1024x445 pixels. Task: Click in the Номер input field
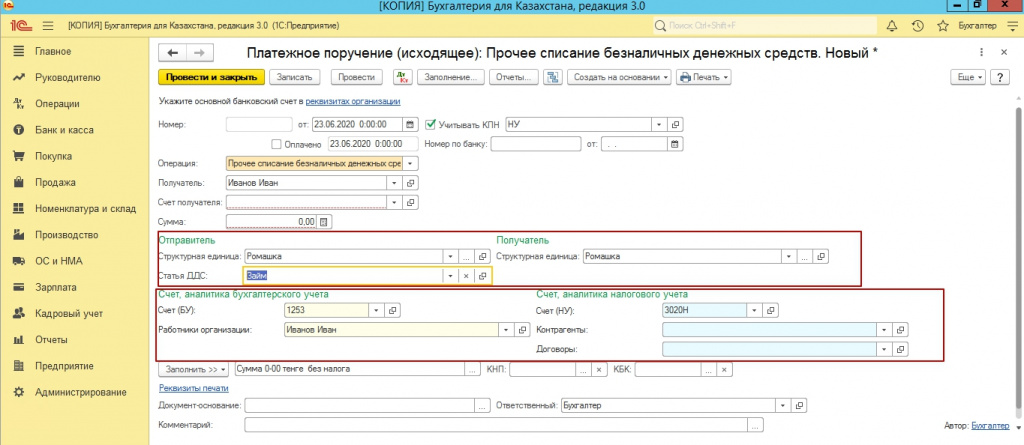(x=259, y=124)
